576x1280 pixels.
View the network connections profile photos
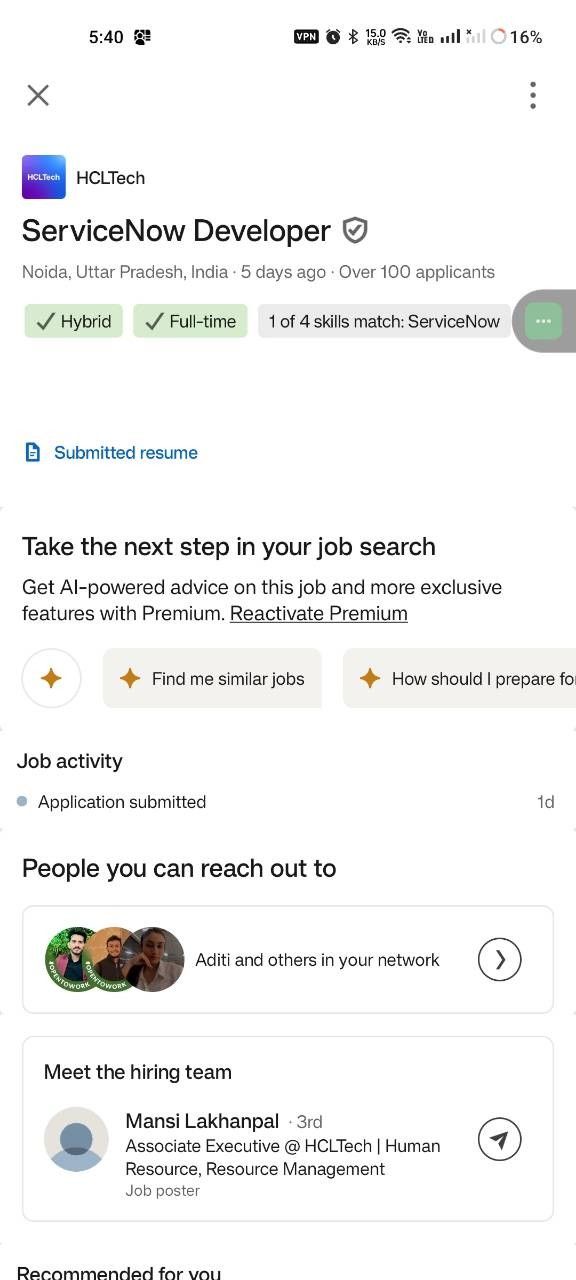click(x=115, y=959)
